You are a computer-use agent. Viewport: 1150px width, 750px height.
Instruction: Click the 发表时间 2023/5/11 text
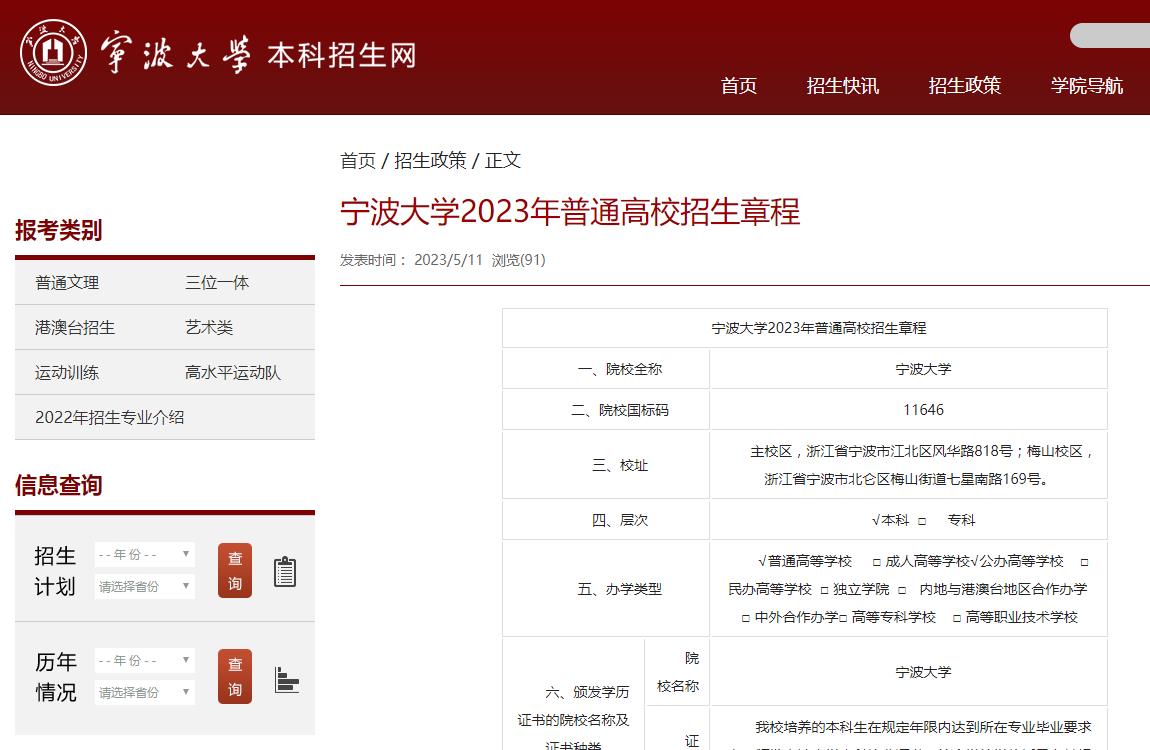click(411, 260)
